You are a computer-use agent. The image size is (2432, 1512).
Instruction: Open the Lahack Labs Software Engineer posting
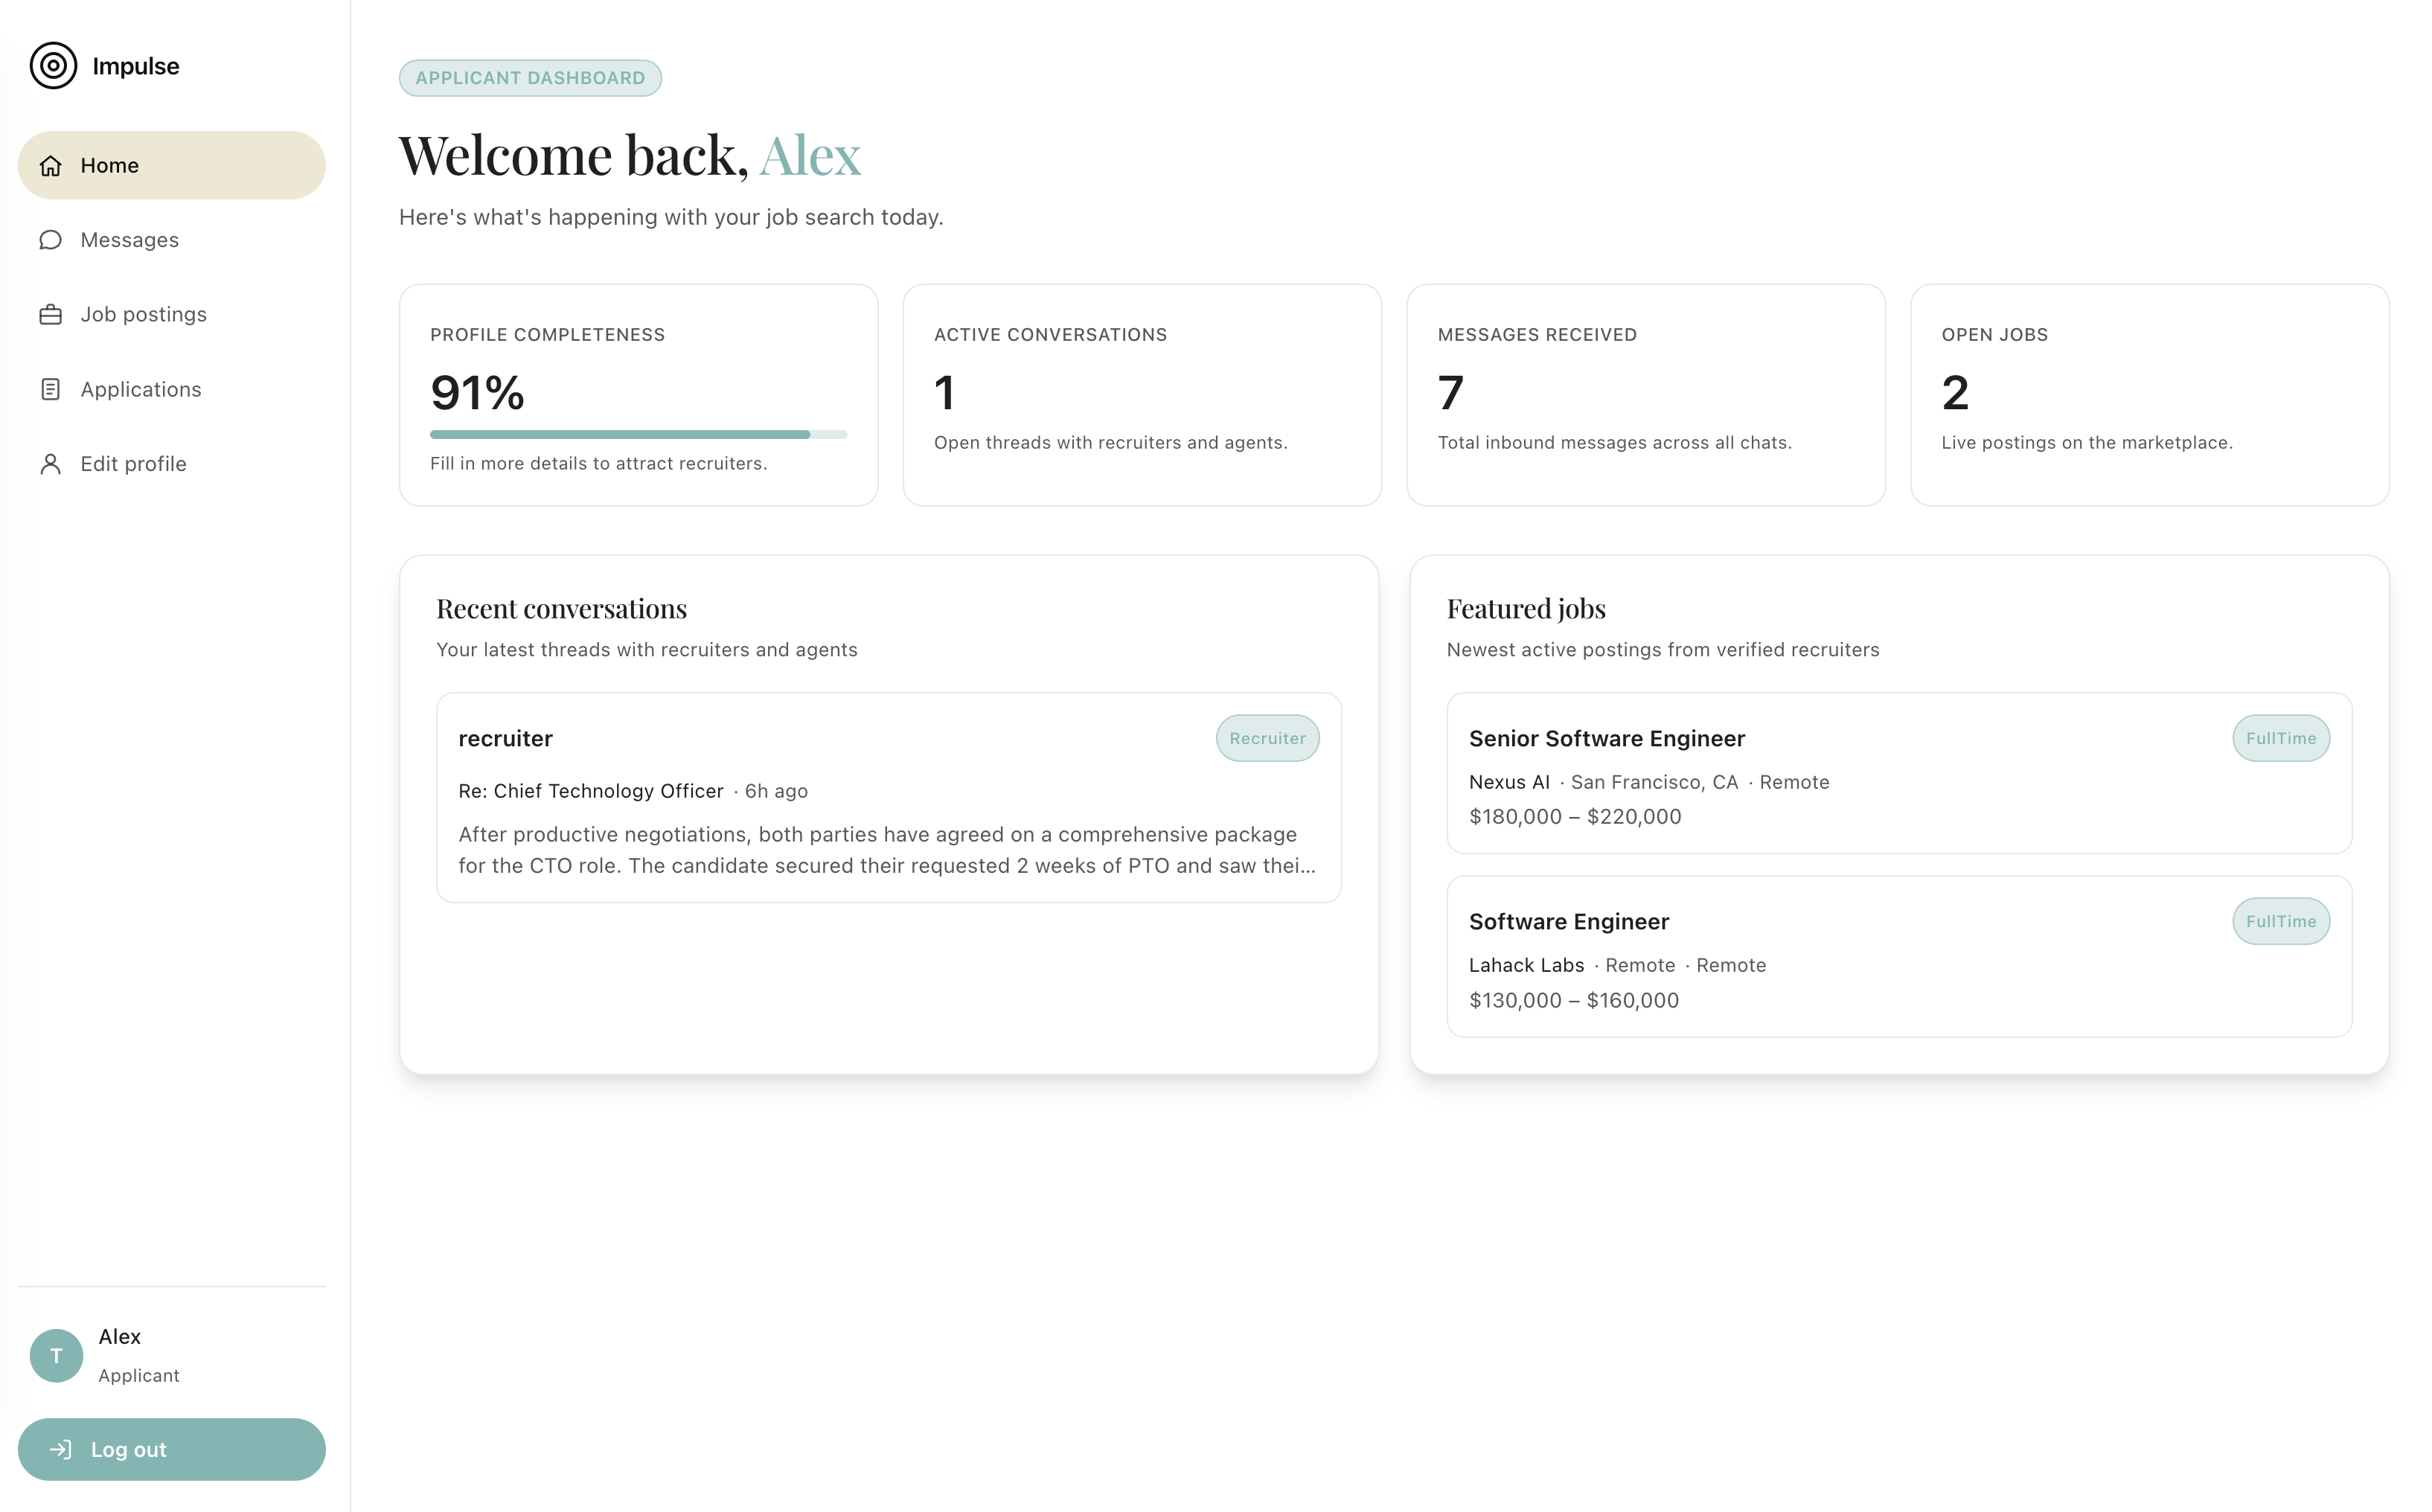pyautogui.click(x=1568, y=922)
